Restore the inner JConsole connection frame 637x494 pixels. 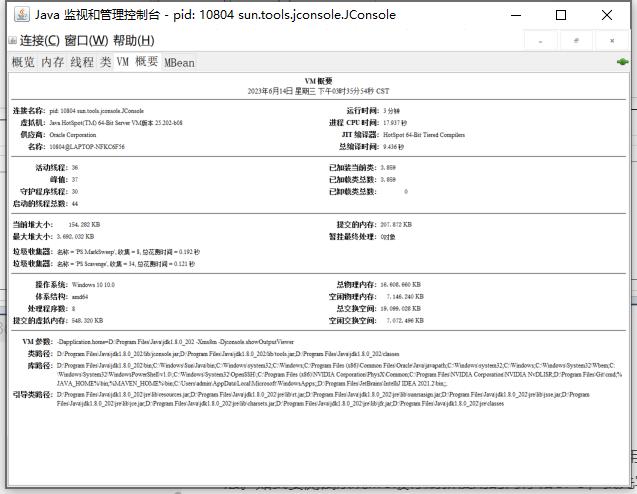pos(576,41)
